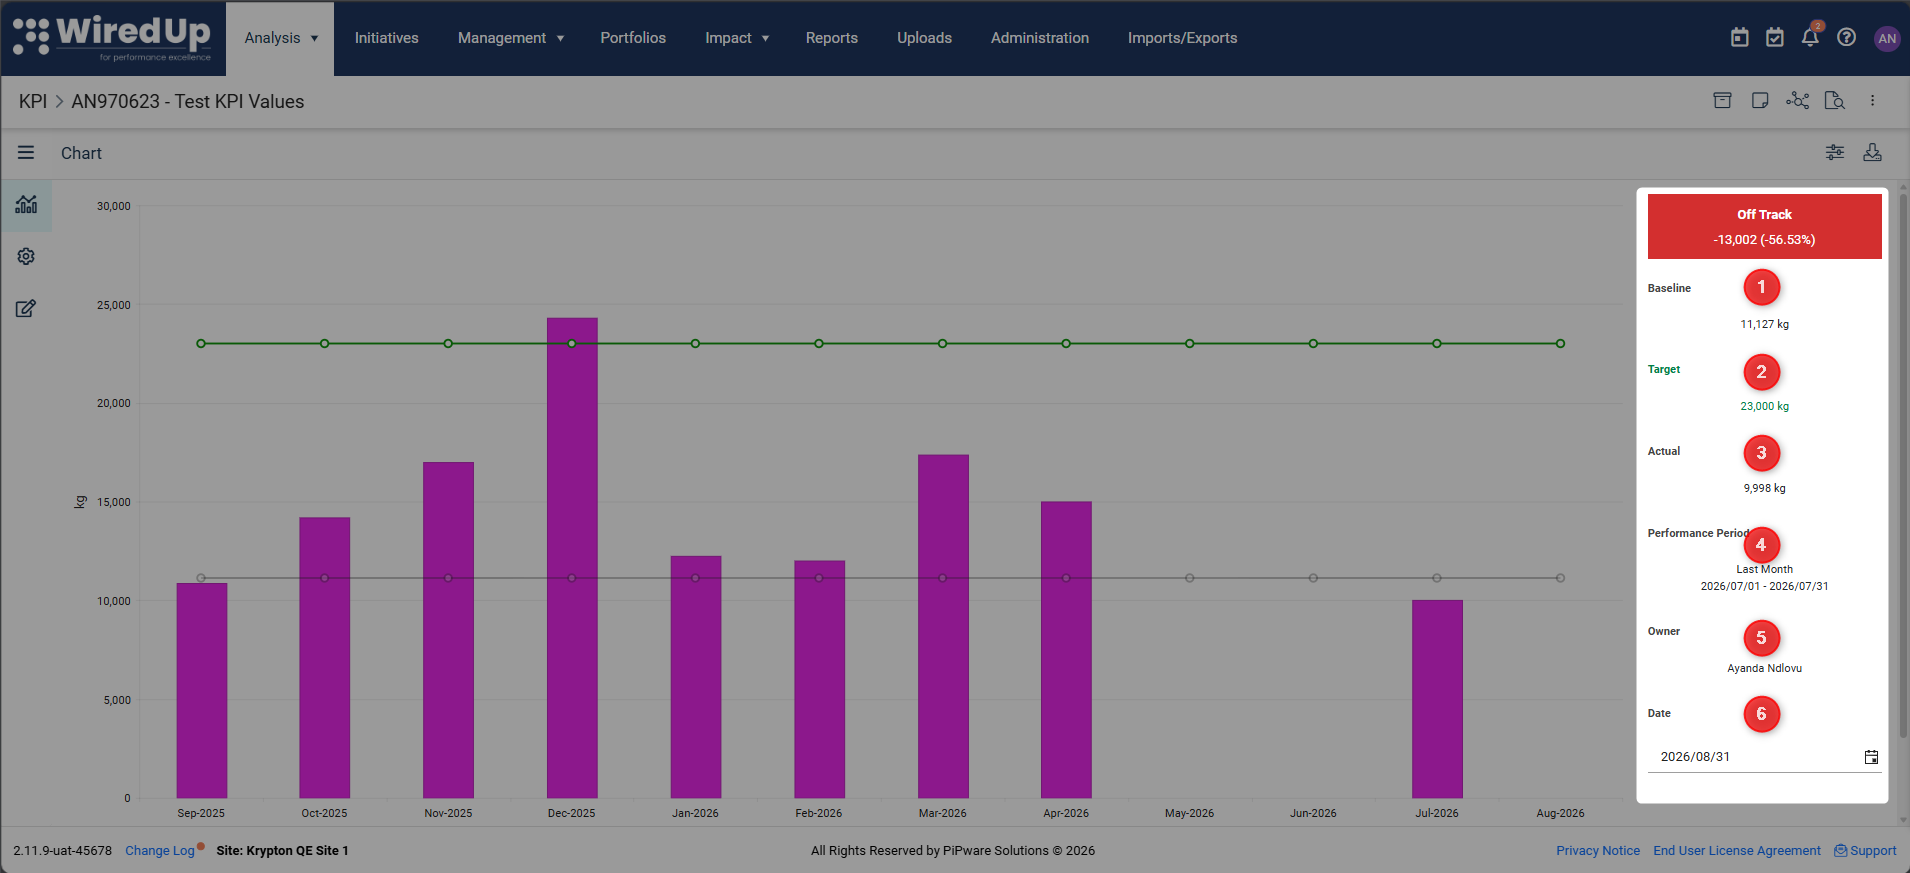Open notifications bell

(1810, 38)
